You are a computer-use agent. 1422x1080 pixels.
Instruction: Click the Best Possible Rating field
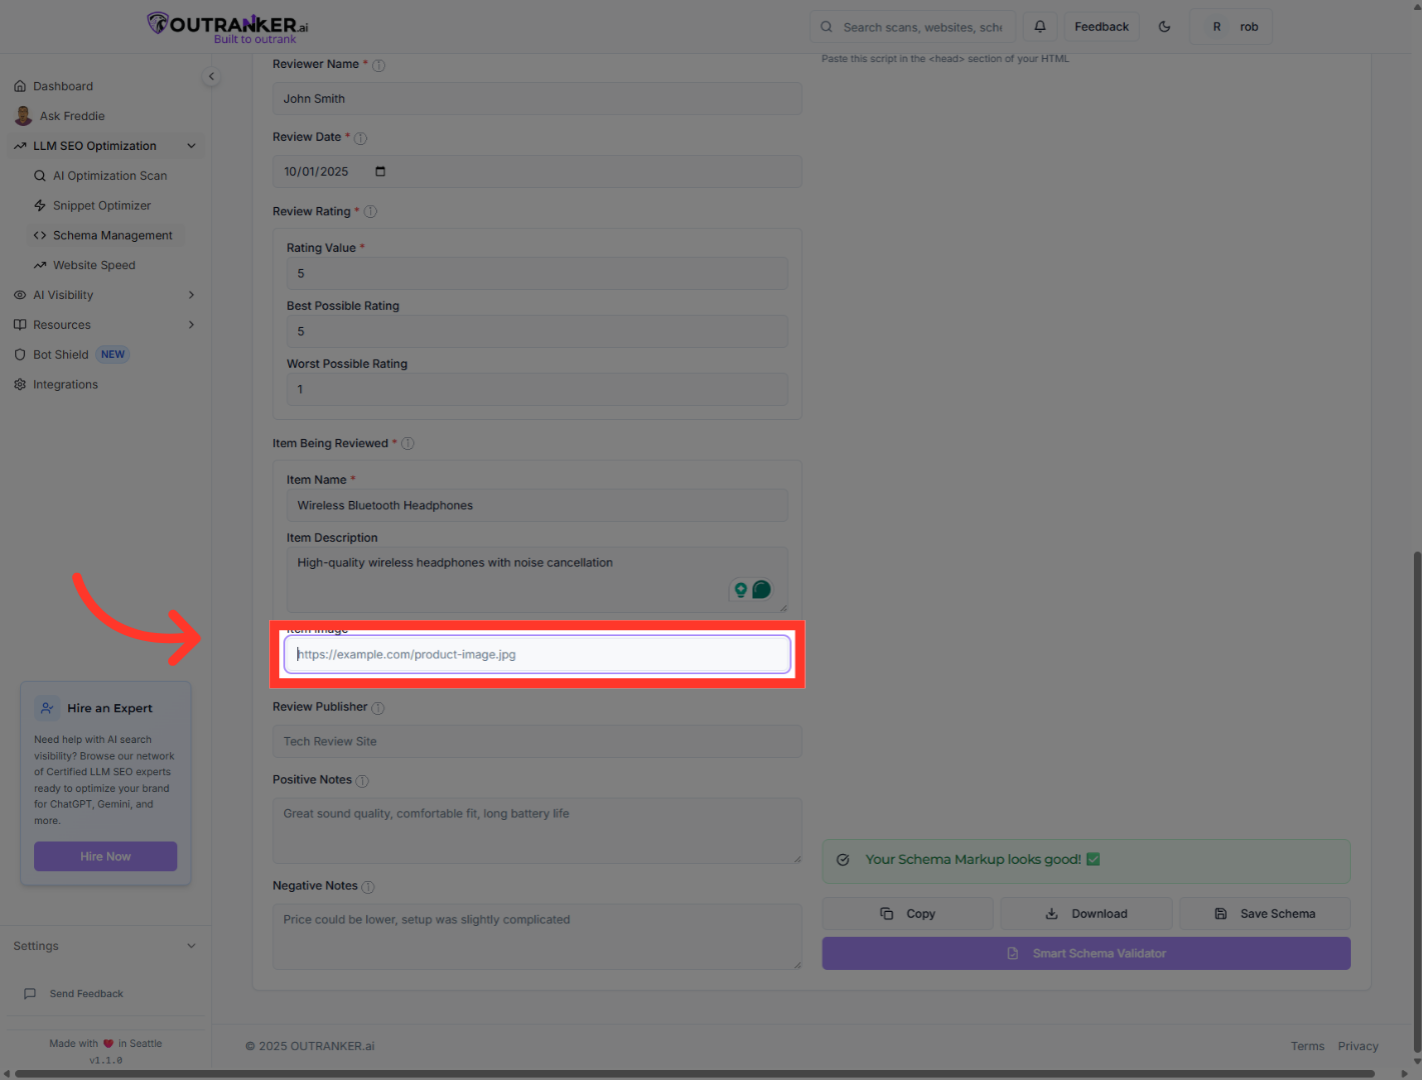[537, 332]
